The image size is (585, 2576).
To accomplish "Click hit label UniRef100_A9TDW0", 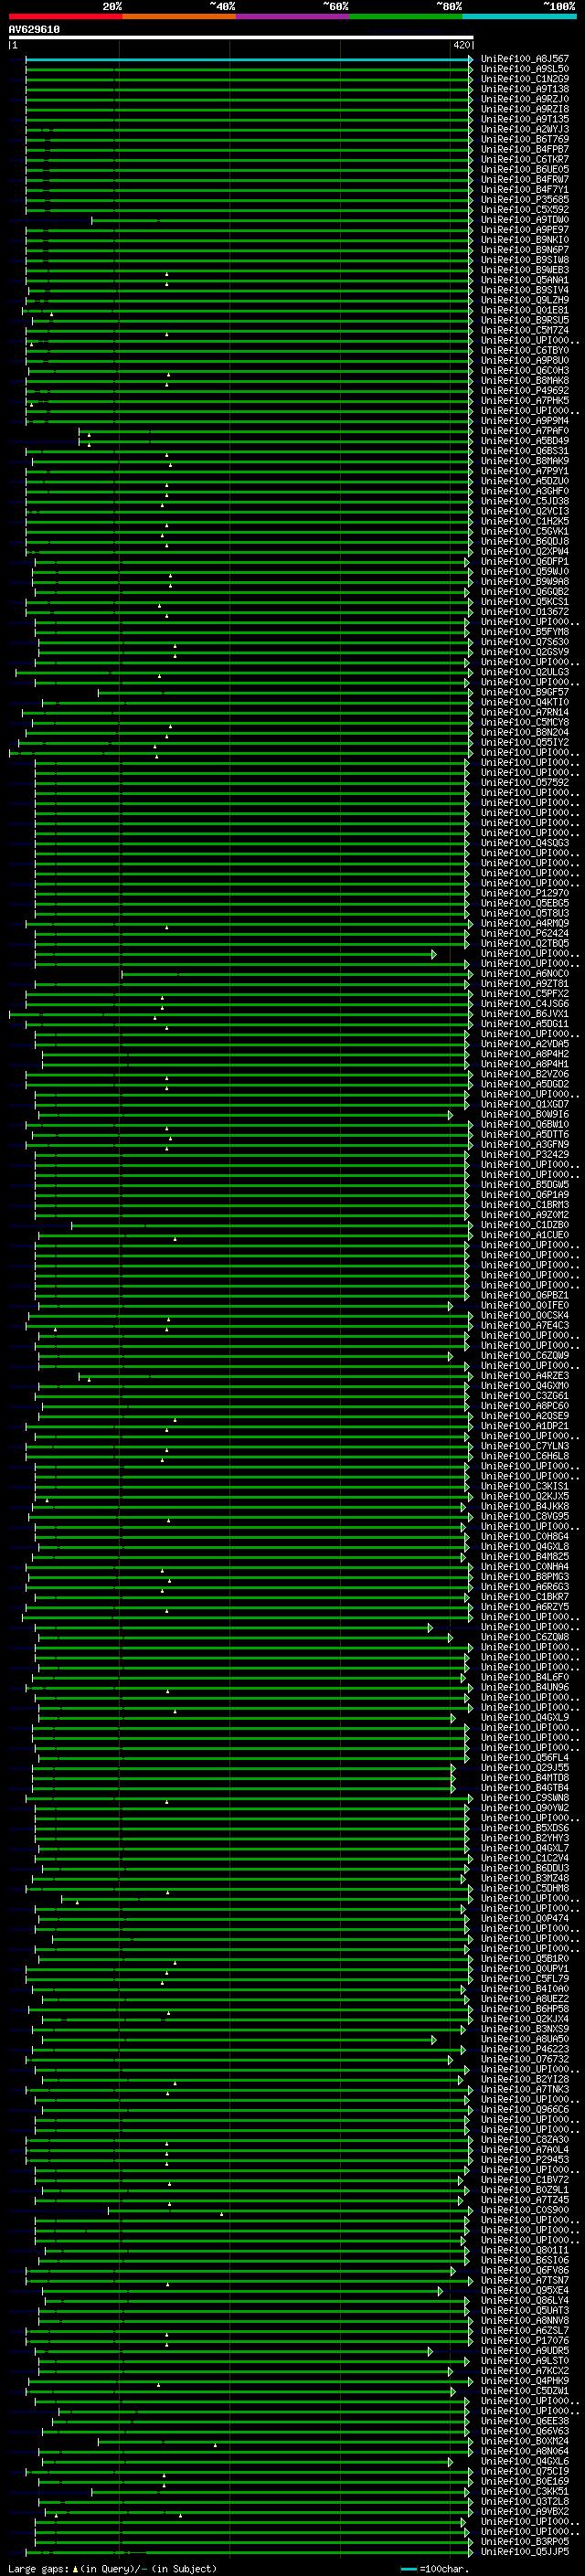I will [x=525, y=219].
